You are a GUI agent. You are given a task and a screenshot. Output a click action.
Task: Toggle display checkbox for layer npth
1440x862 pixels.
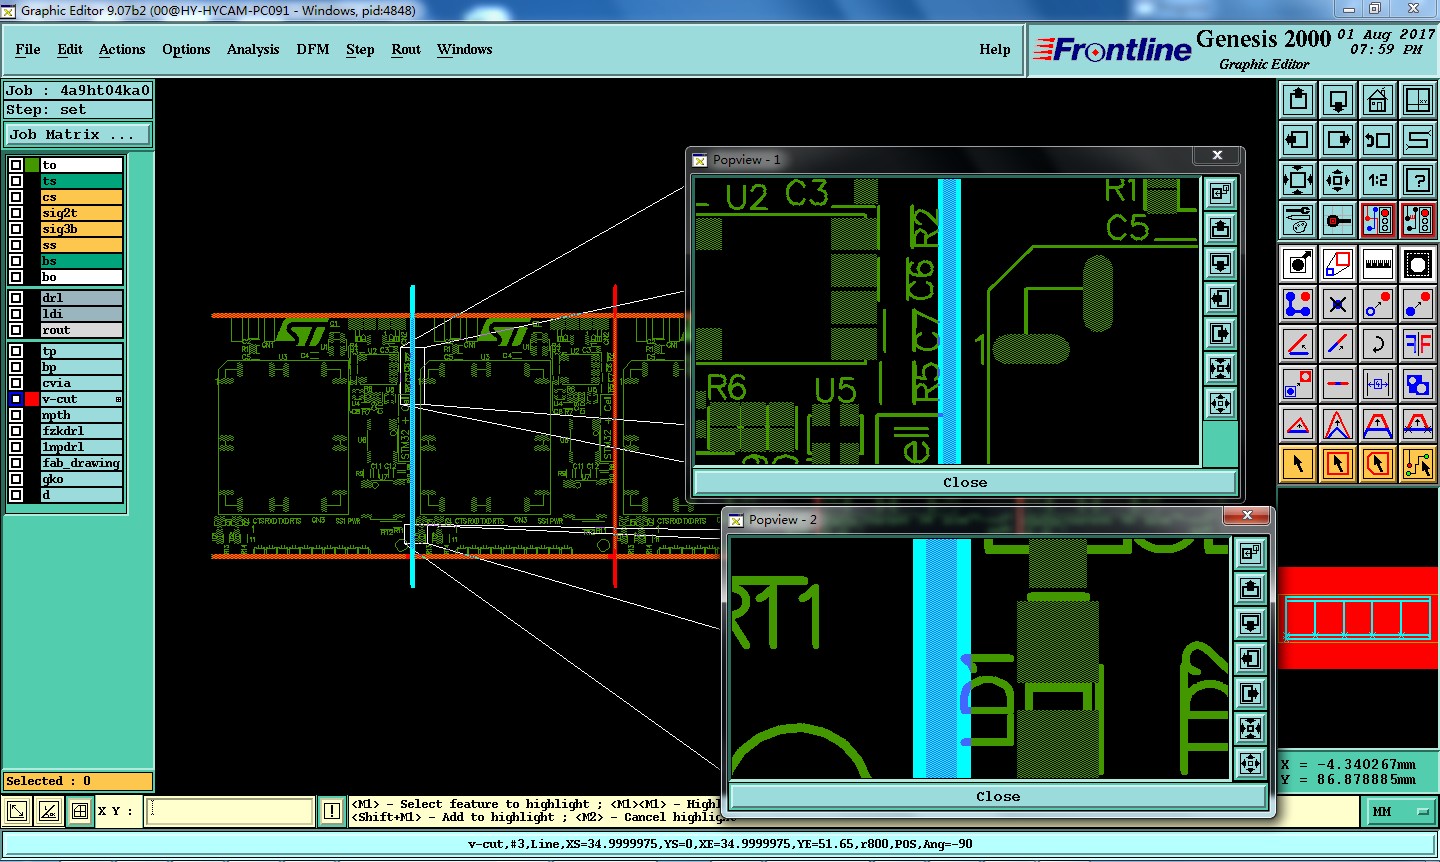[16, 415]
